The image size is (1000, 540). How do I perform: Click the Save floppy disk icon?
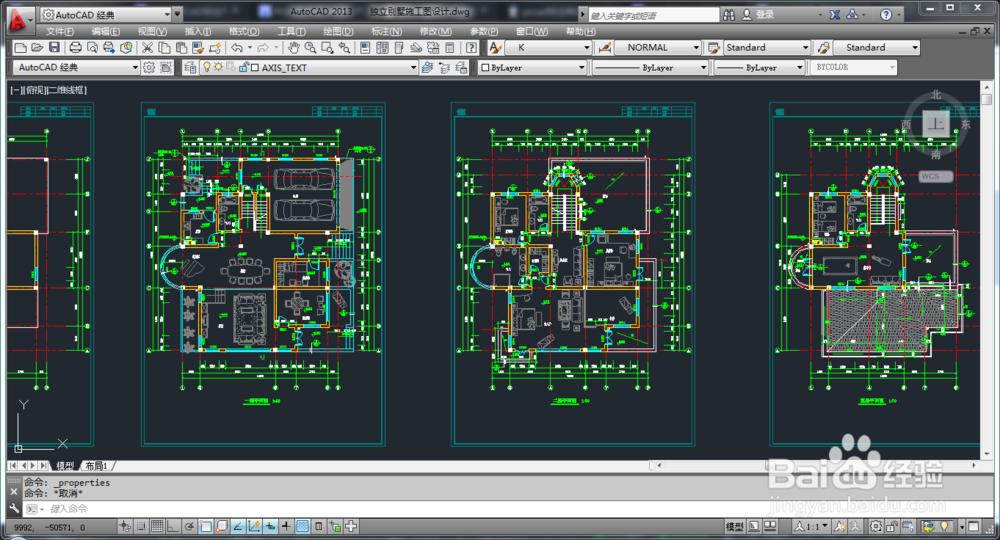point(54,48)
